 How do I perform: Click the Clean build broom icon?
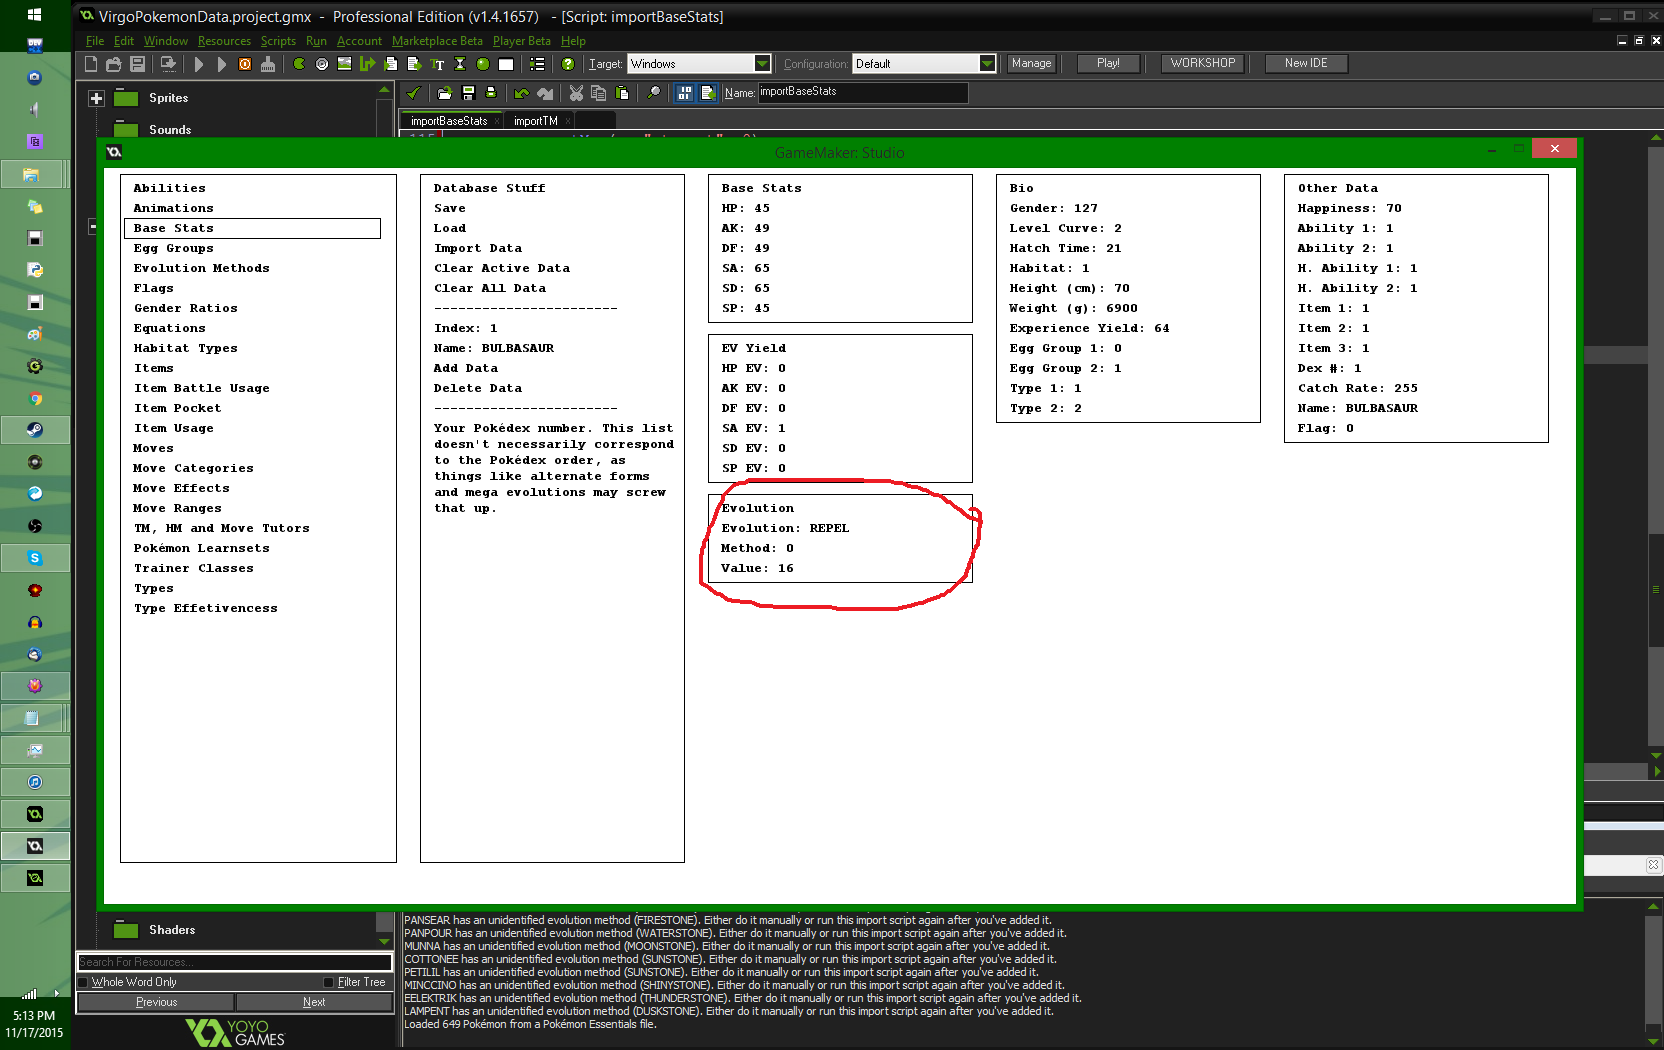click(x=268, y=64)
